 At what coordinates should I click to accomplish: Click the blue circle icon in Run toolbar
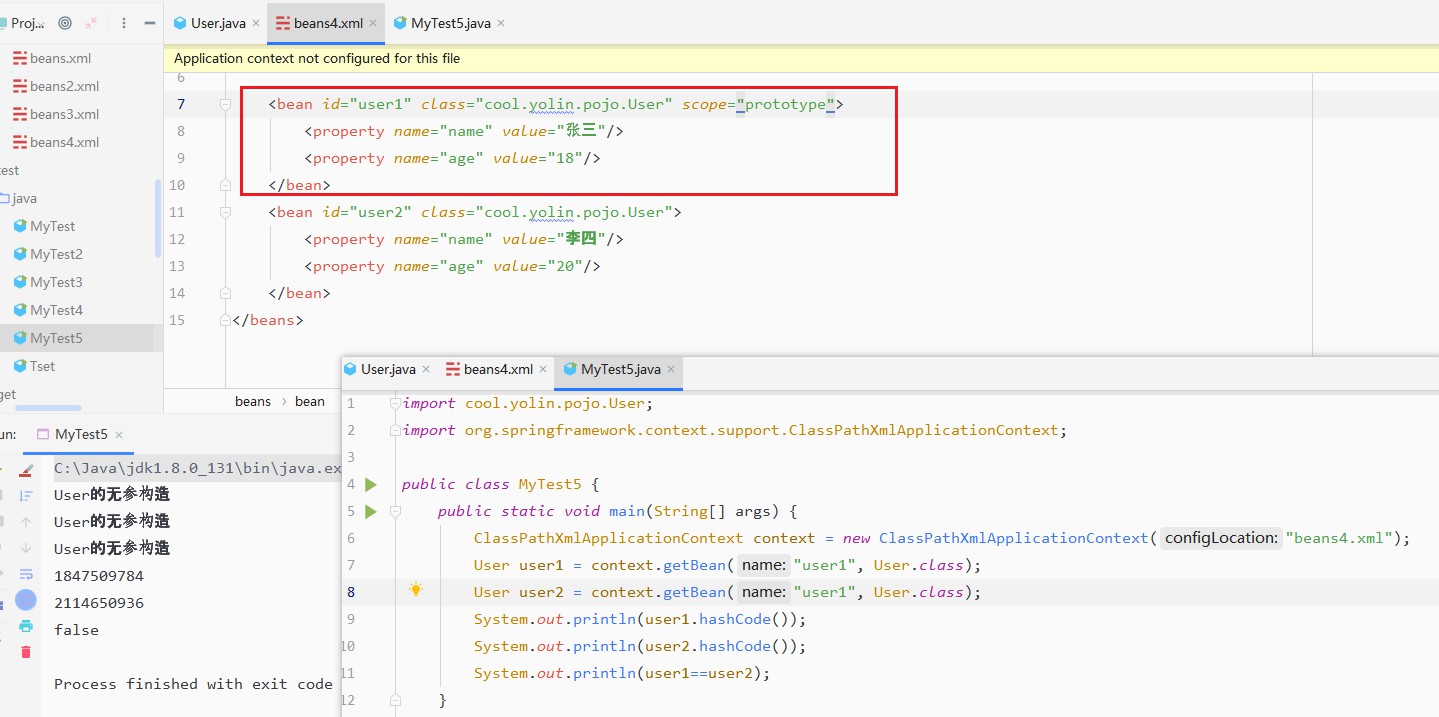(26, 600)
